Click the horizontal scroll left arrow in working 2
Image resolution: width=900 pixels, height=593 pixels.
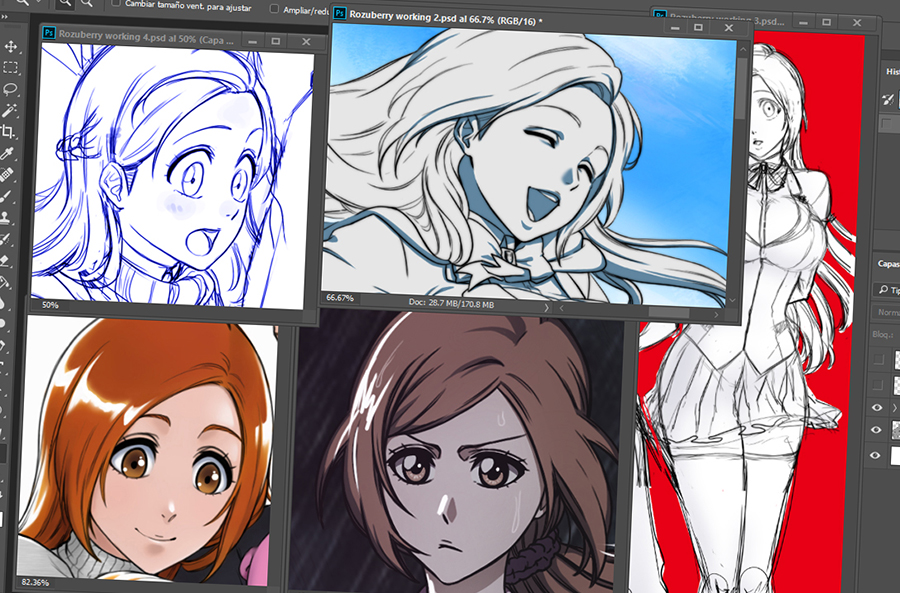[x=561, y=308]
